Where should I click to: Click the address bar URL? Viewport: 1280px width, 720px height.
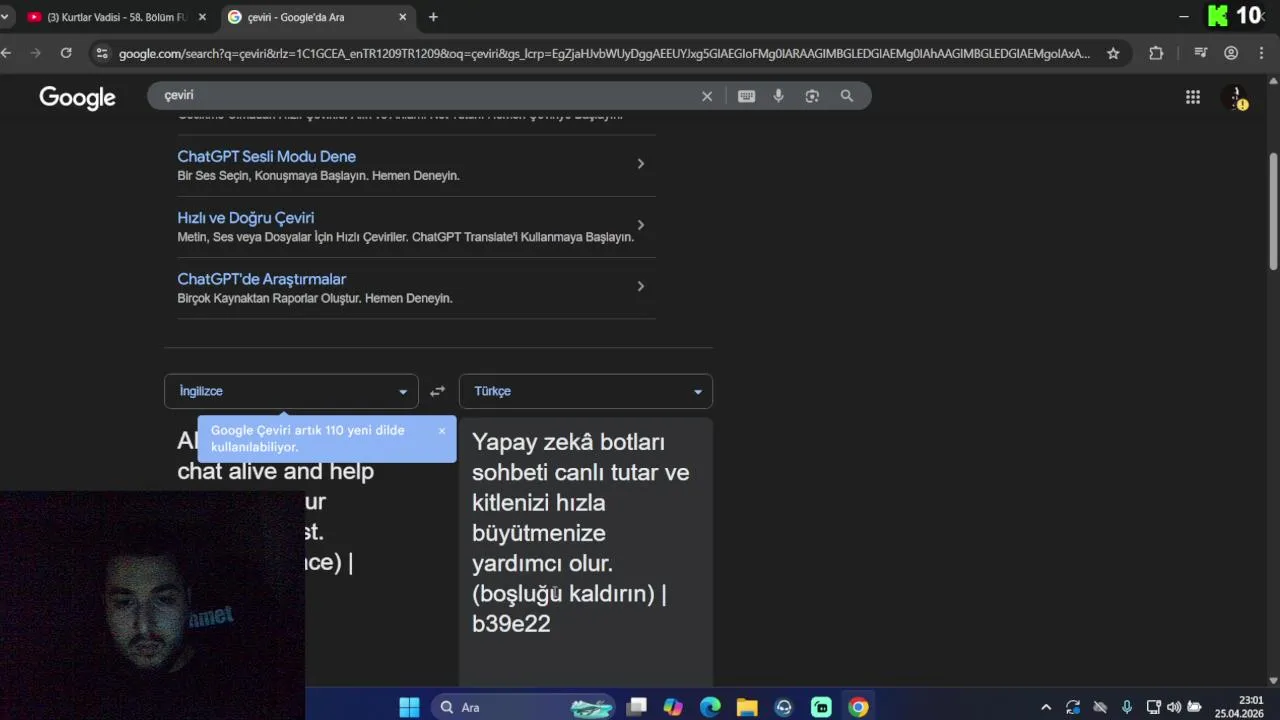604,53
